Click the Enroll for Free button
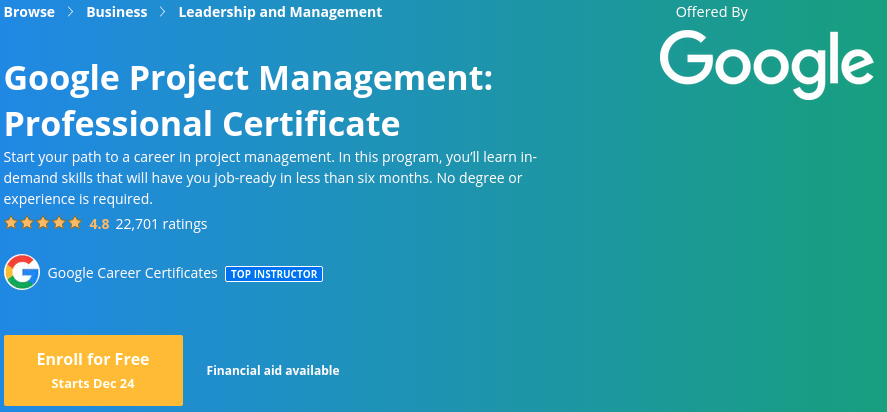The width and height of the screenshot is (887, 412). tap(93, 370)
